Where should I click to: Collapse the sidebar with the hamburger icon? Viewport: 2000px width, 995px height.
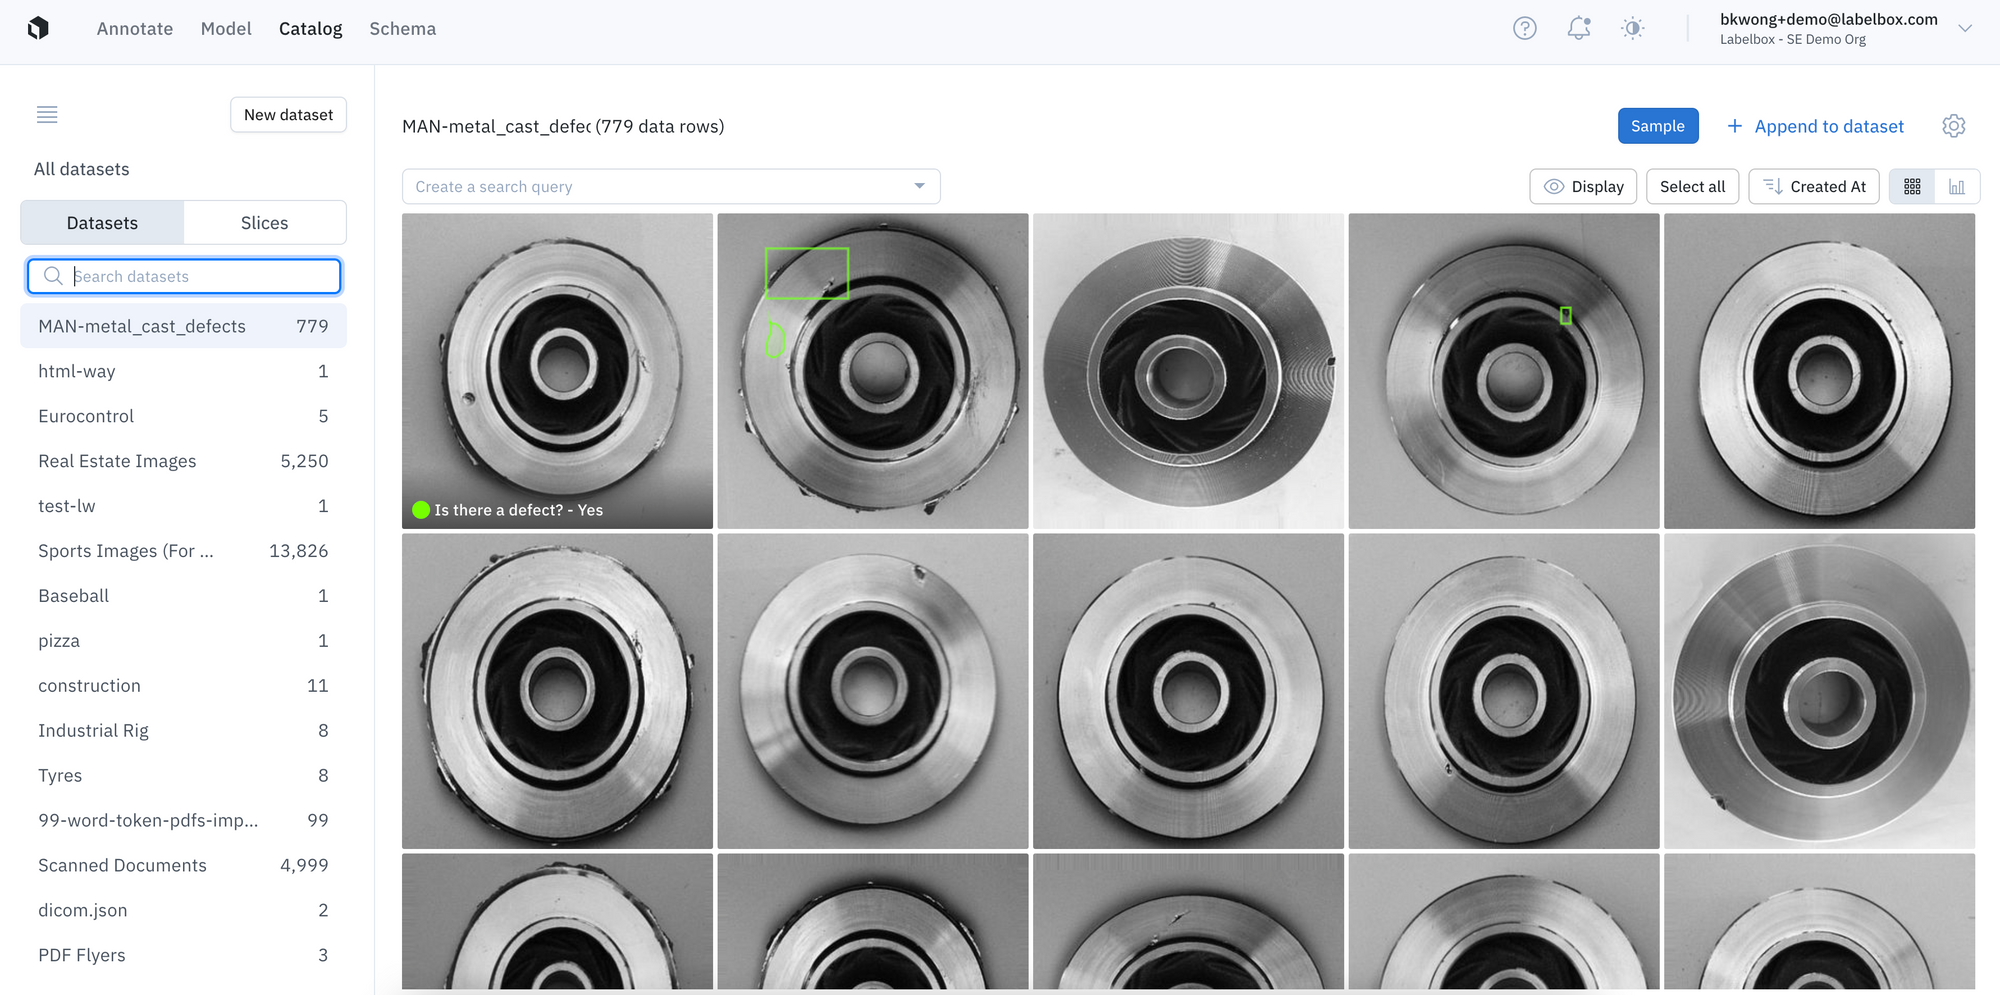(47, 115)
